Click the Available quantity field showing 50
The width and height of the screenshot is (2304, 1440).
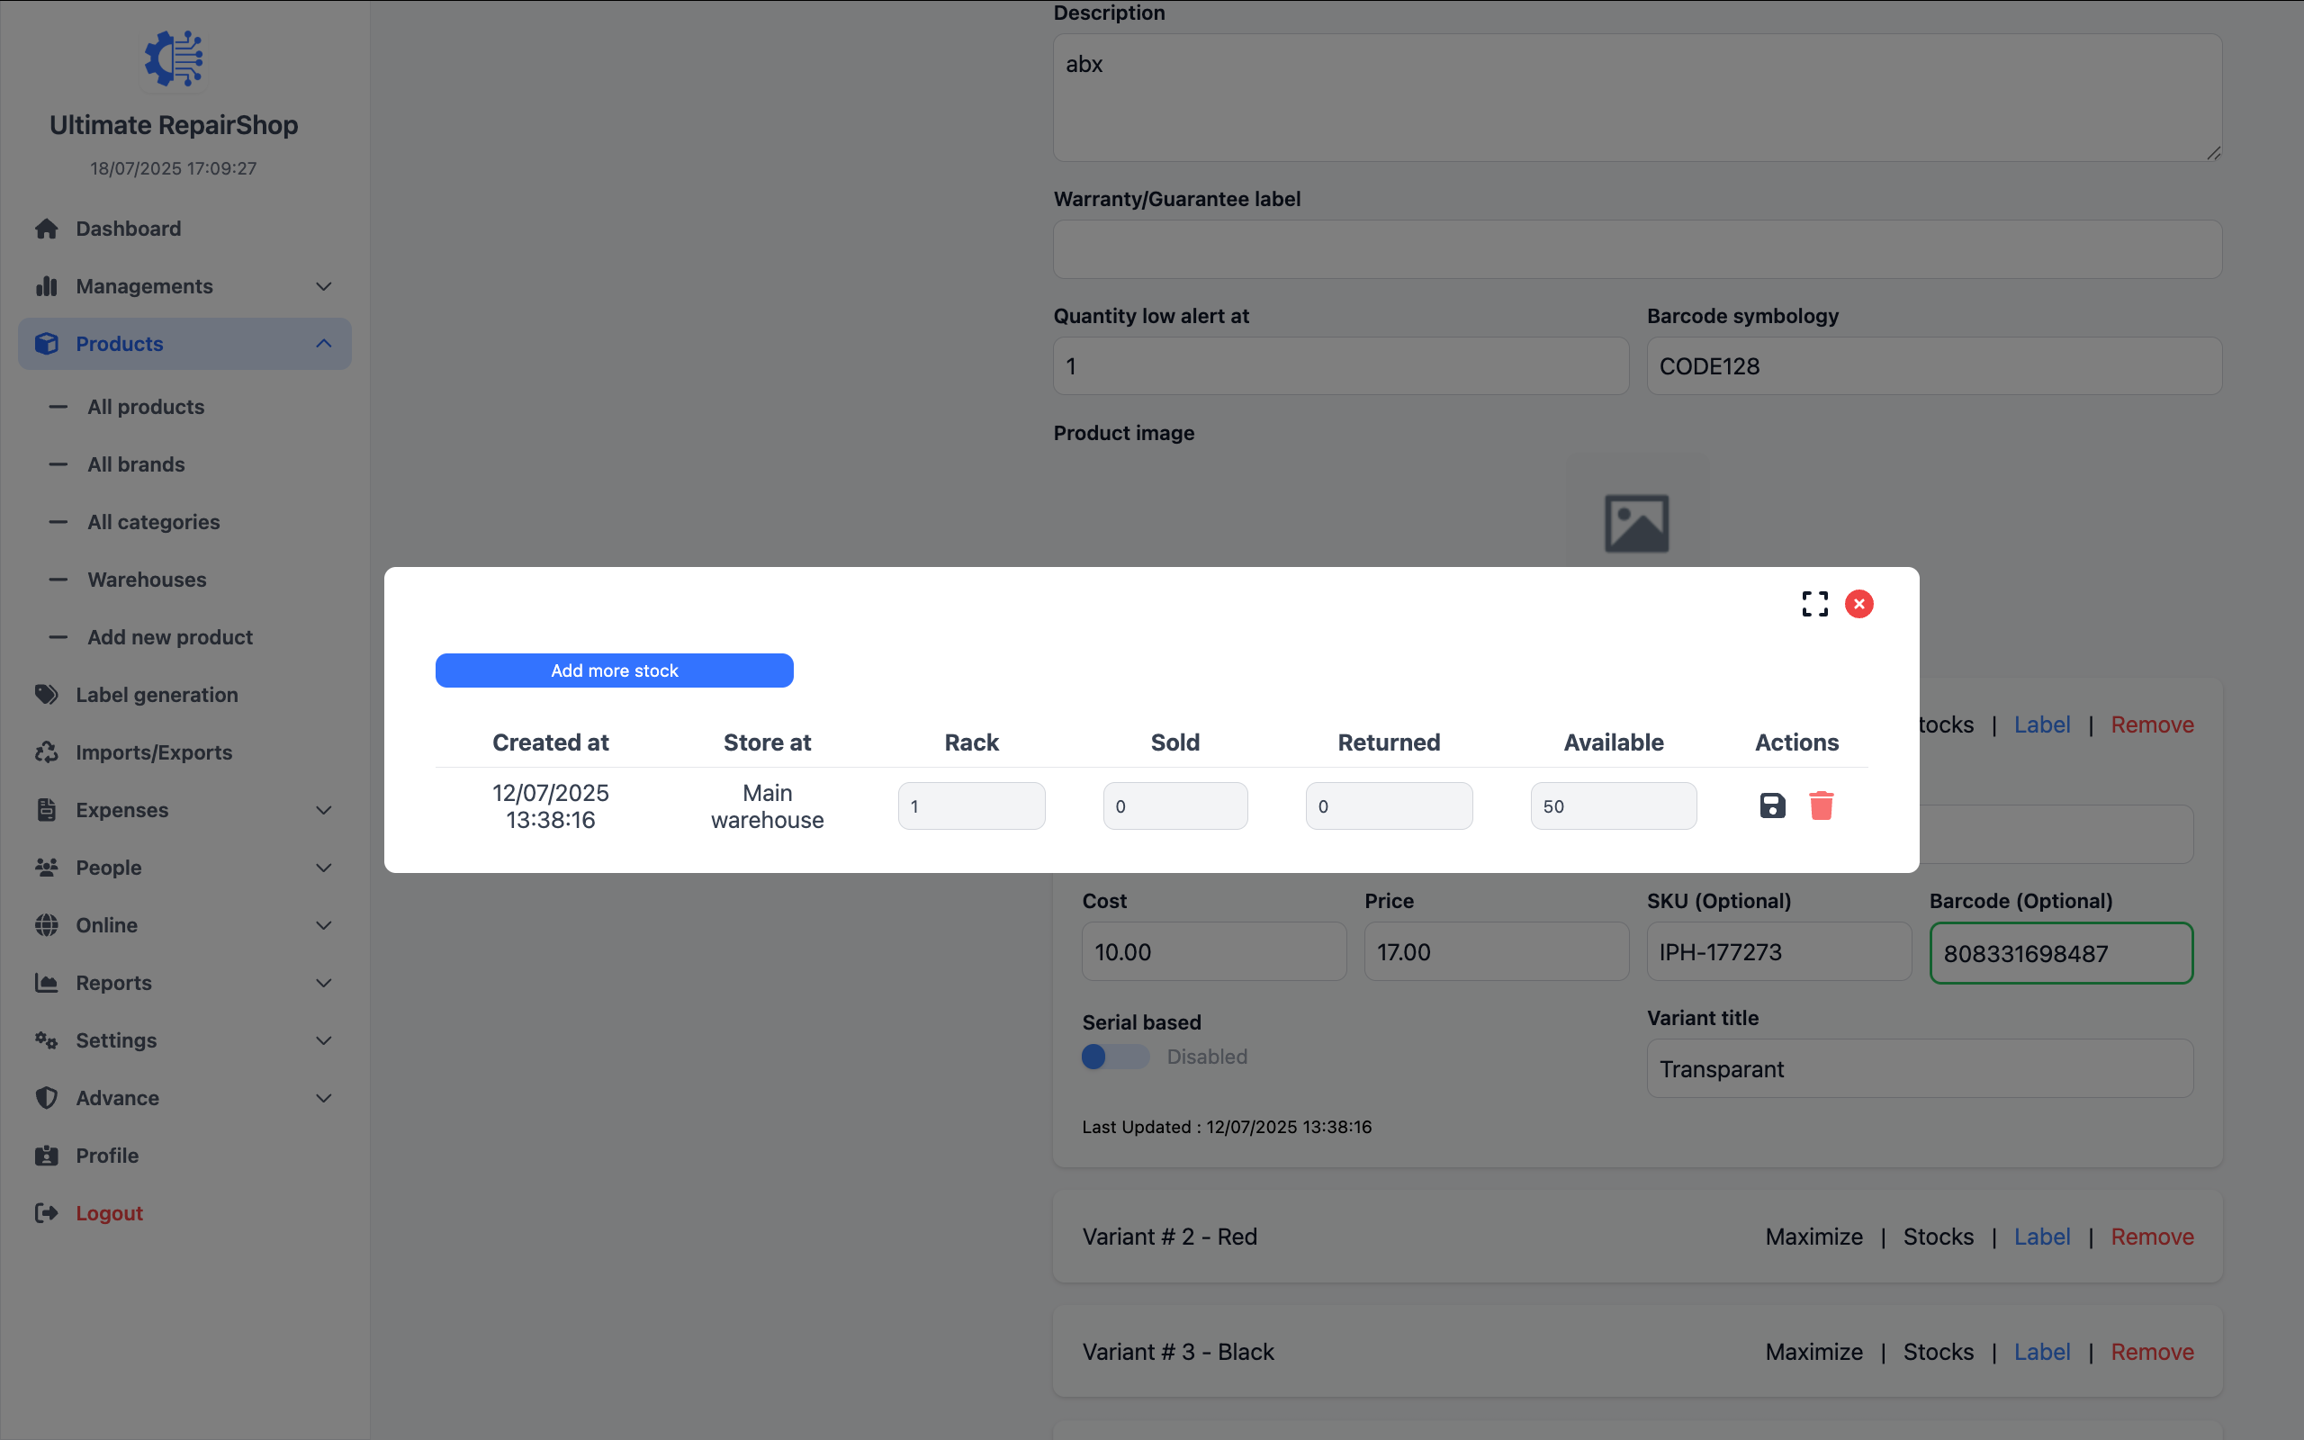[1612, 806]
